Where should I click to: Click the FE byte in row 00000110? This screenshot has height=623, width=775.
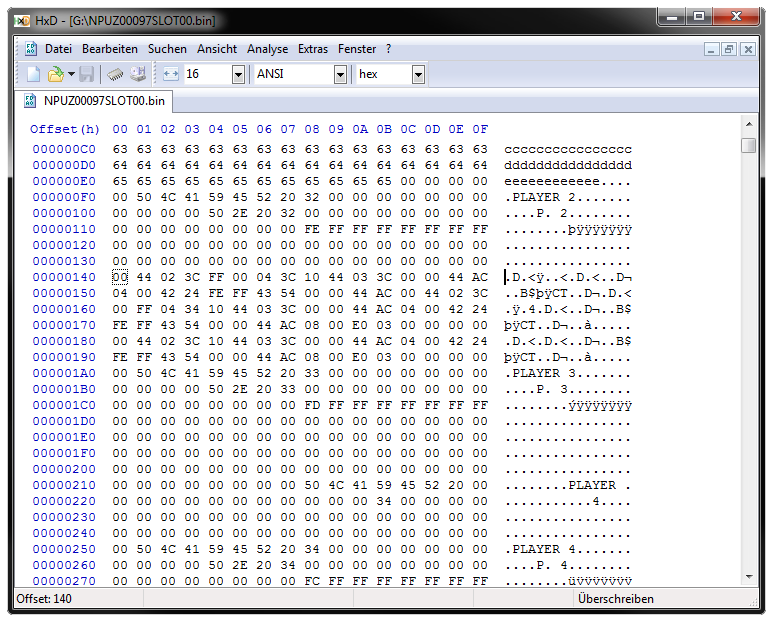(312, 229)
